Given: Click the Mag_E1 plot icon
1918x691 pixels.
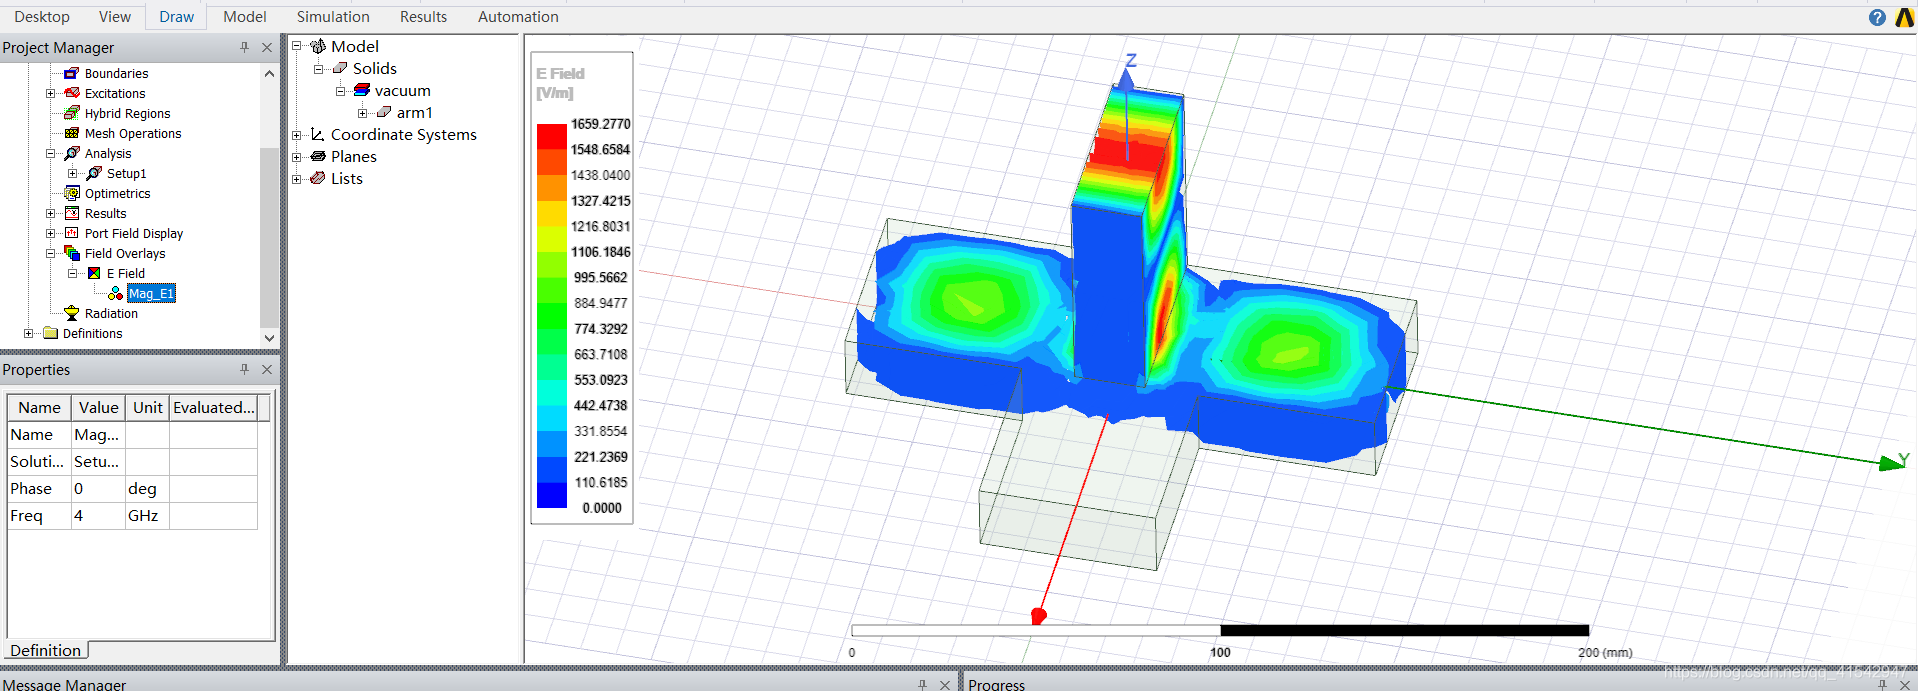Looking at the screenshot, I should click(116, 293).
